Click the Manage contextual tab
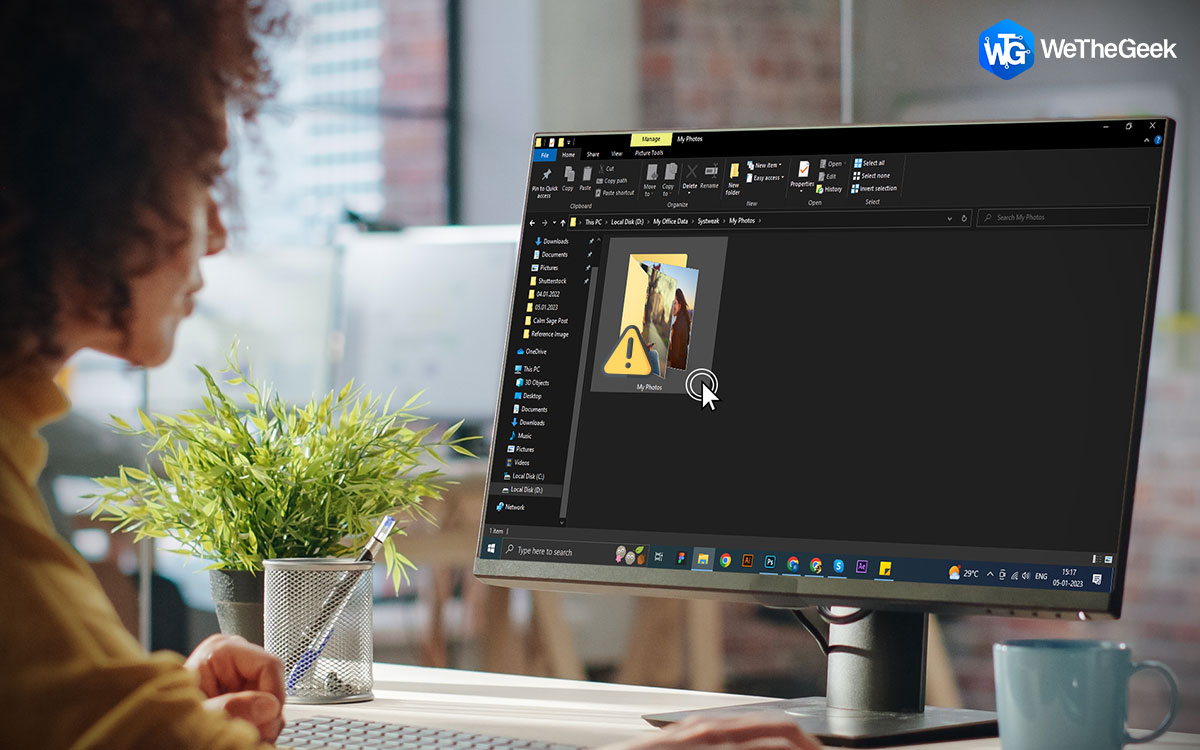1200x750 pixels. (651, 140)
